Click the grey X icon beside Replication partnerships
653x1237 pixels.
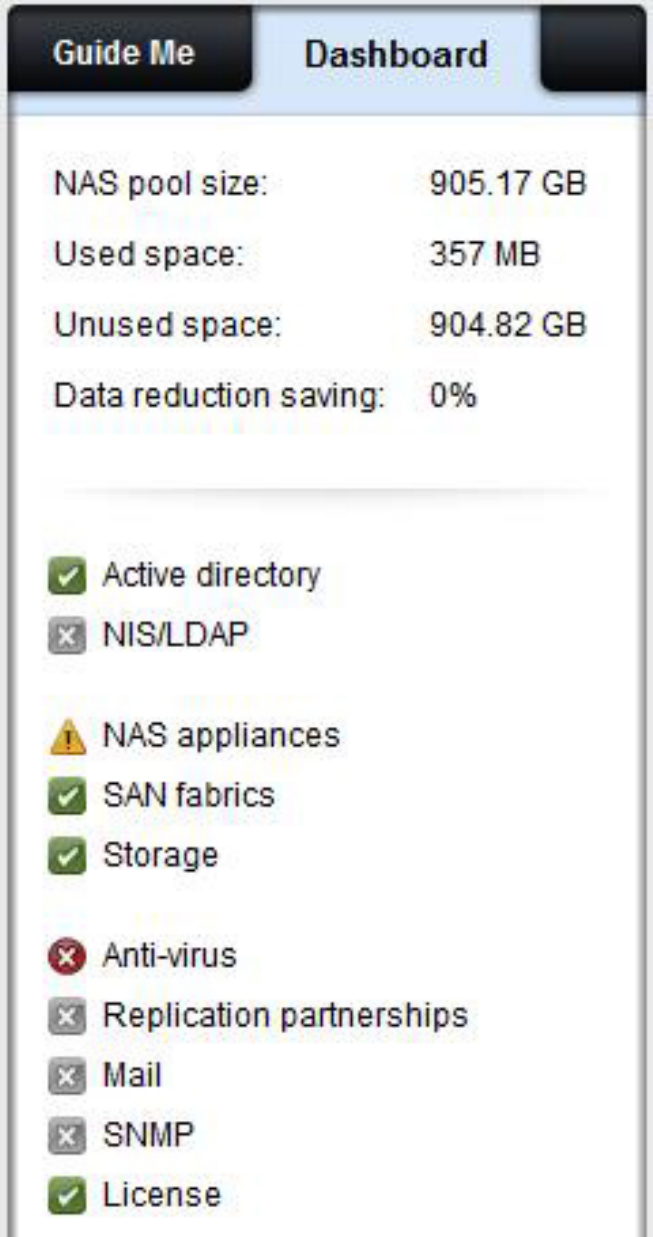[x=66, y=1018]
